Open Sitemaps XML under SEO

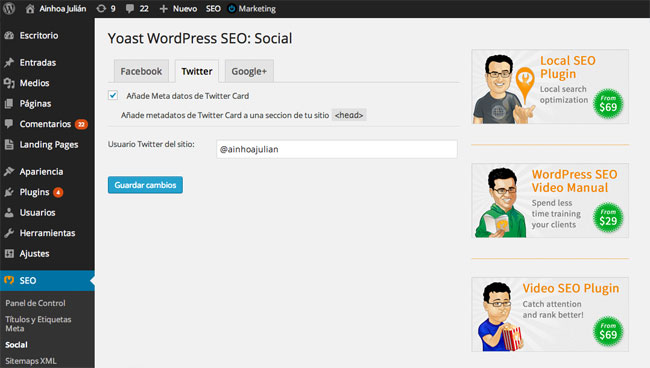[31, 361]
